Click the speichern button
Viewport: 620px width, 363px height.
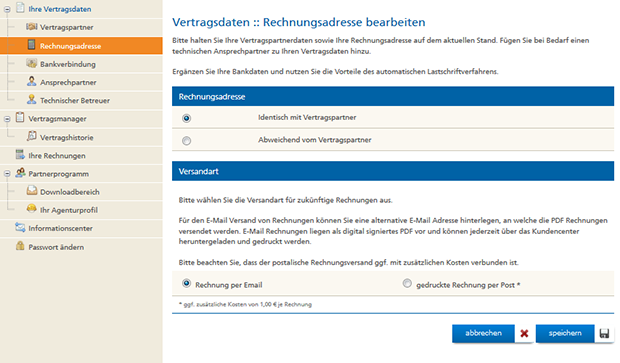(x=565, y=333)
